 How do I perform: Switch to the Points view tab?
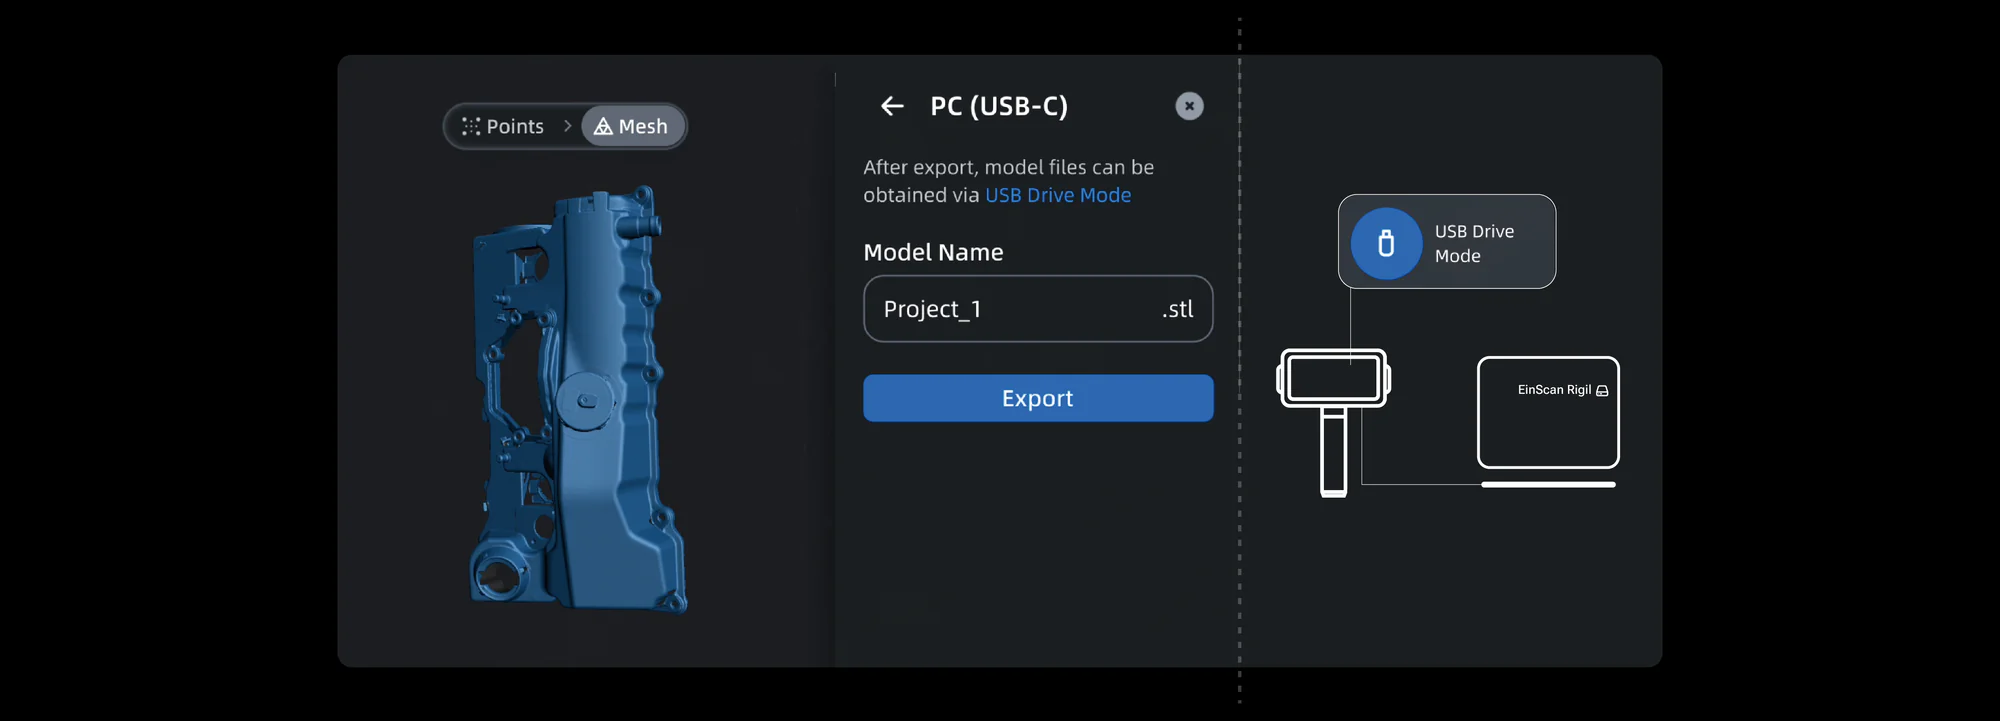504,127
